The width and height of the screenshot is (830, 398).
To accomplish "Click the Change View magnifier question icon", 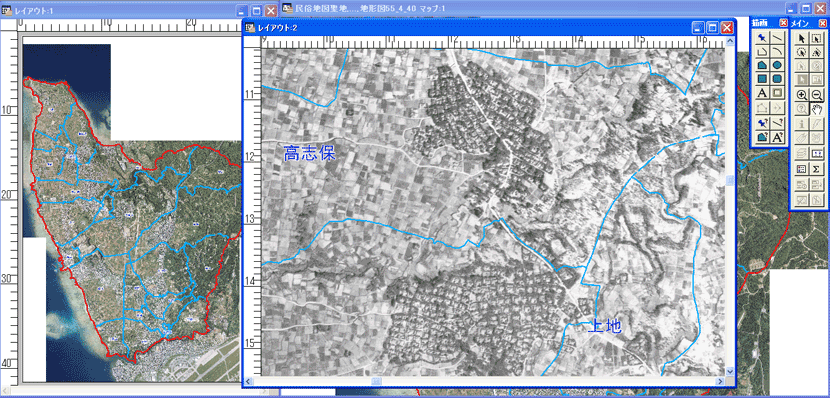I will 801,109.
